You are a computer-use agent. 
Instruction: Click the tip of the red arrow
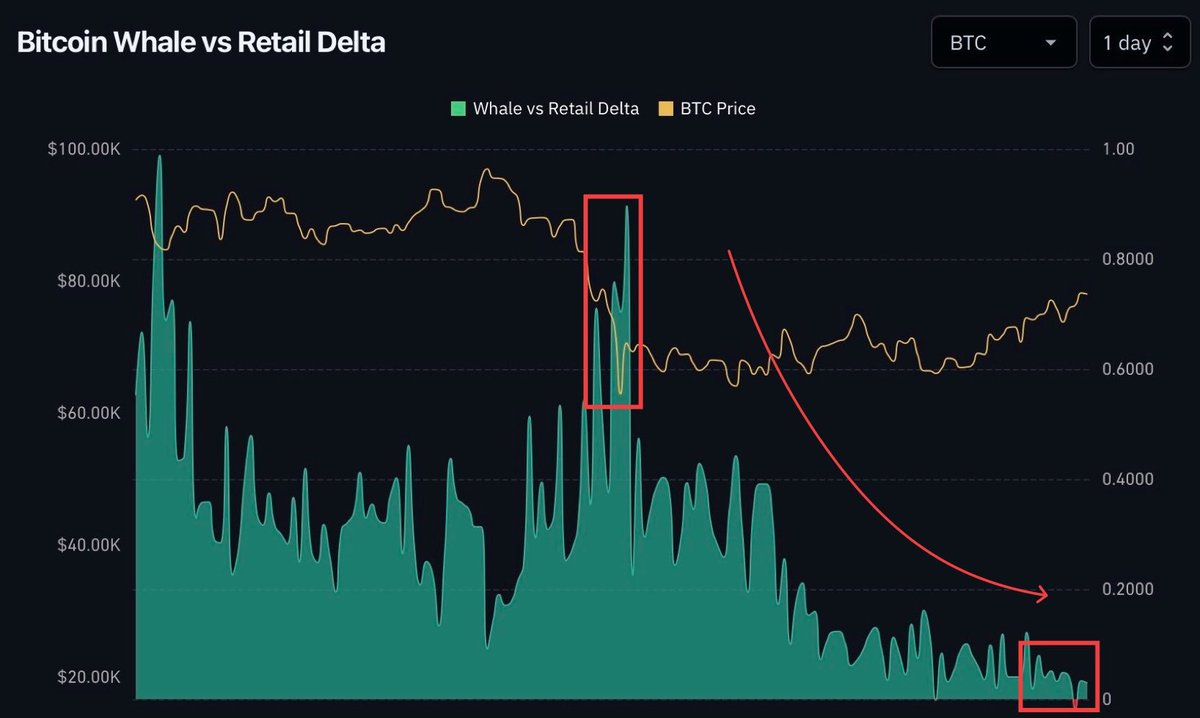coord(1046,595)
